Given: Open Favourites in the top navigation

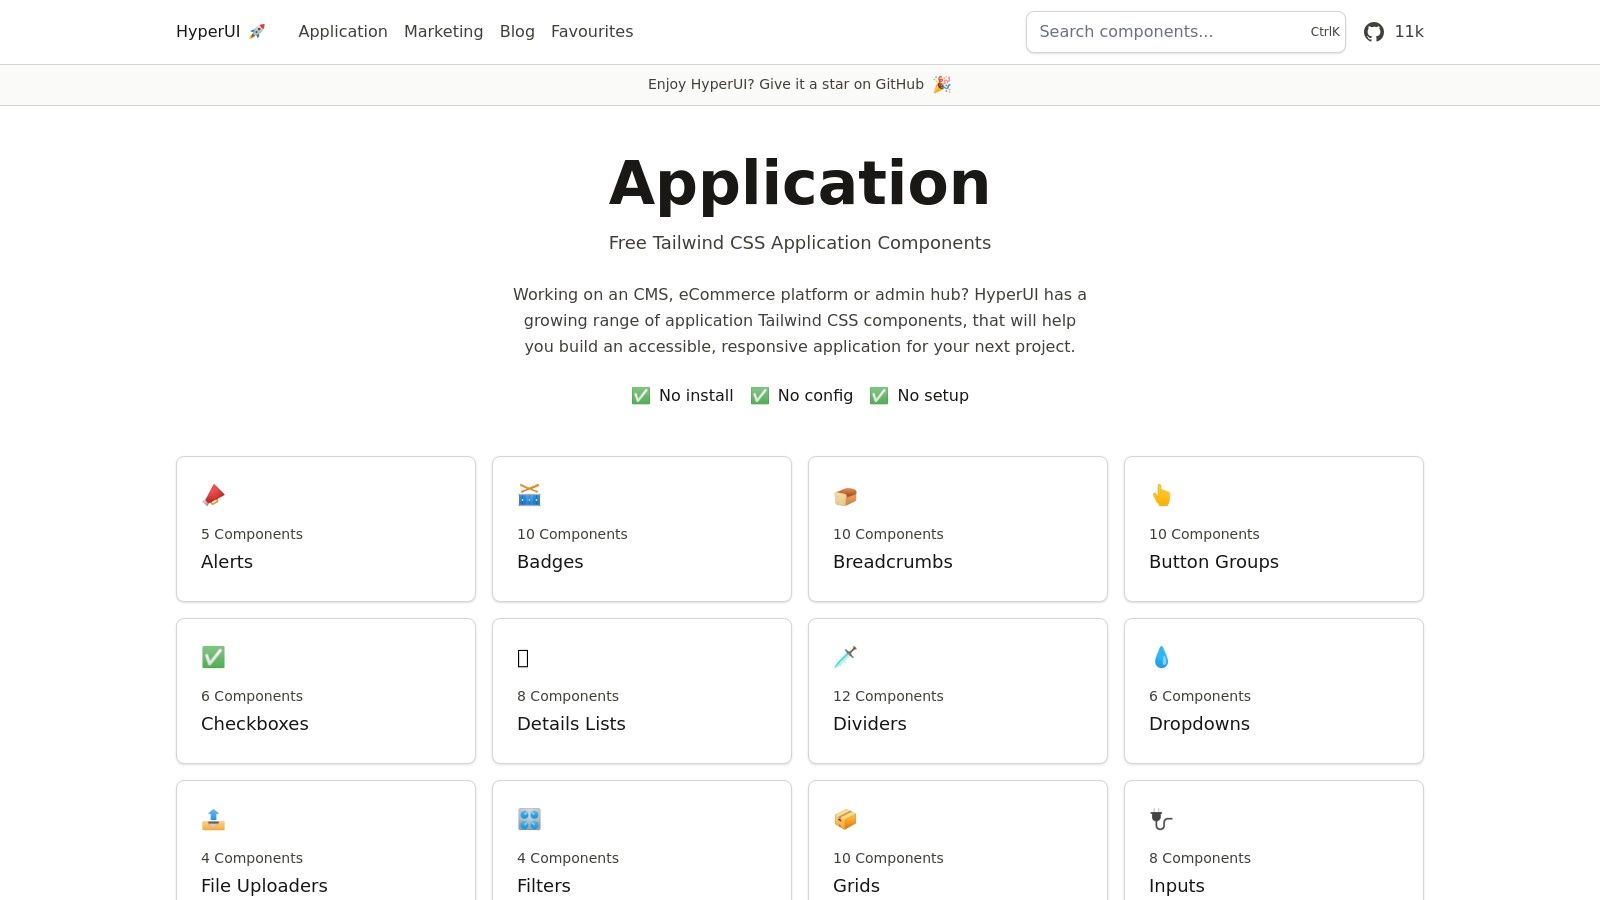Looking at the screenshot, I should [592, 32].
